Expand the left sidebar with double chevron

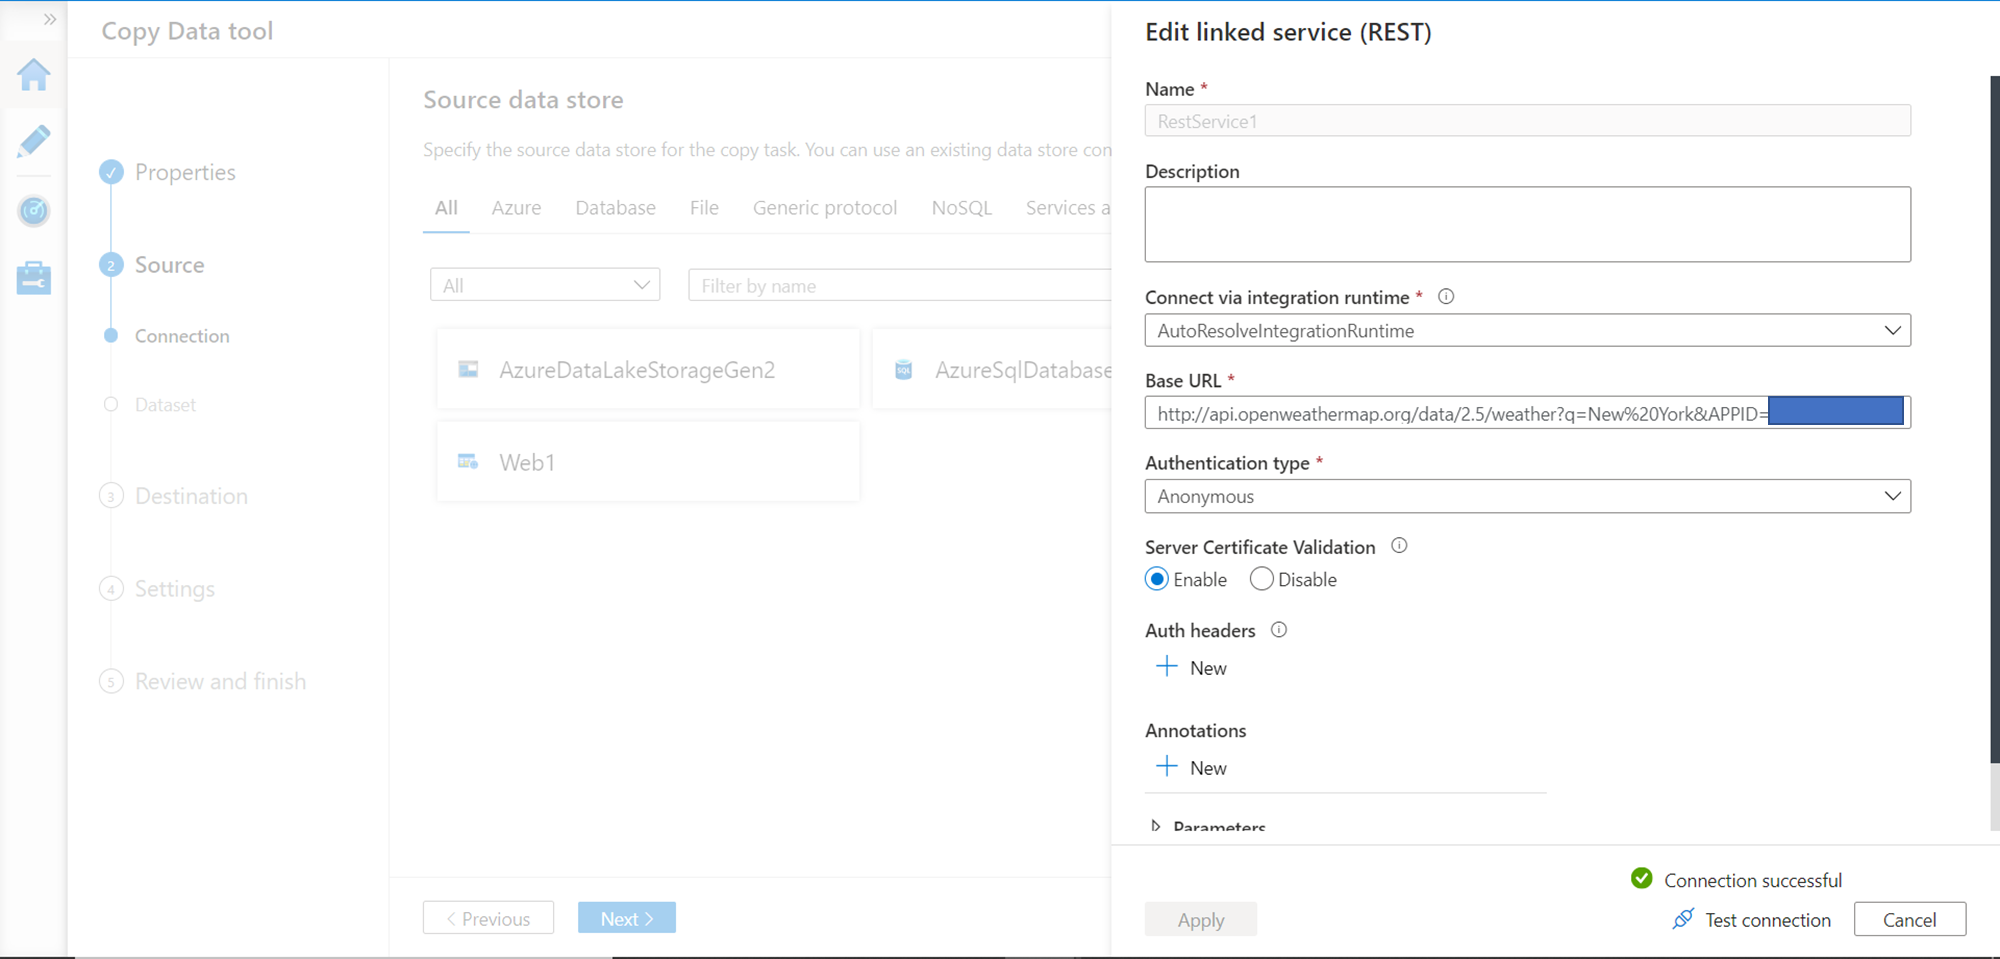point(49,19)
